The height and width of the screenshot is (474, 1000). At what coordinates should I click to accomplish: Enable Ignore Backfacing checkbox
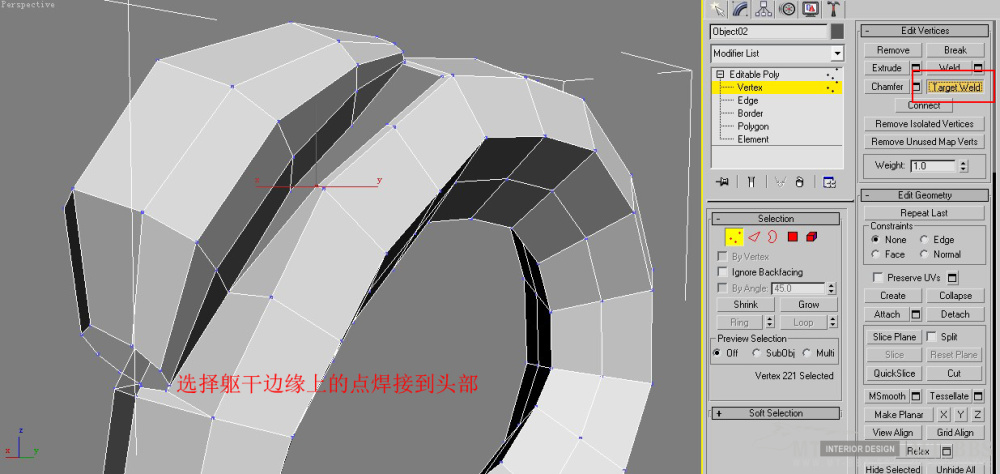723,272
